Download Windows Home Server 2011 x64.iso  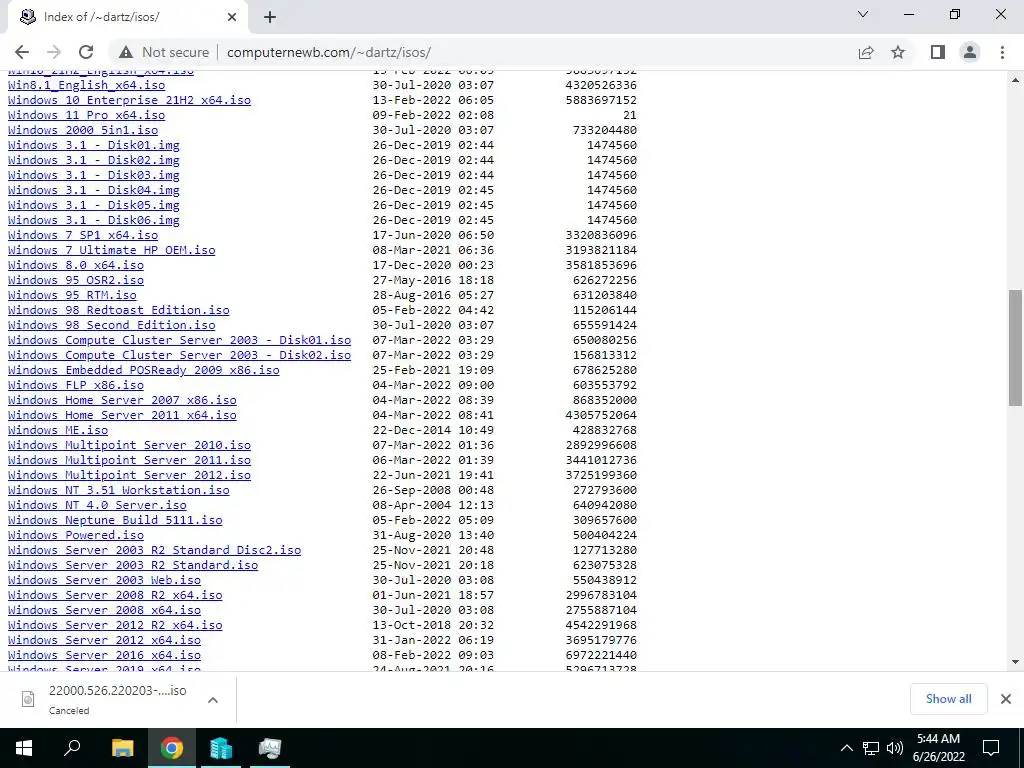[122, 415]
